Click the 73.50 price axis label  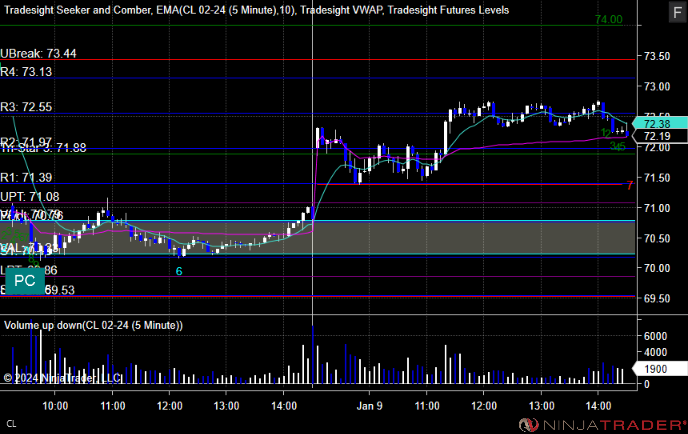coord(657,56)
